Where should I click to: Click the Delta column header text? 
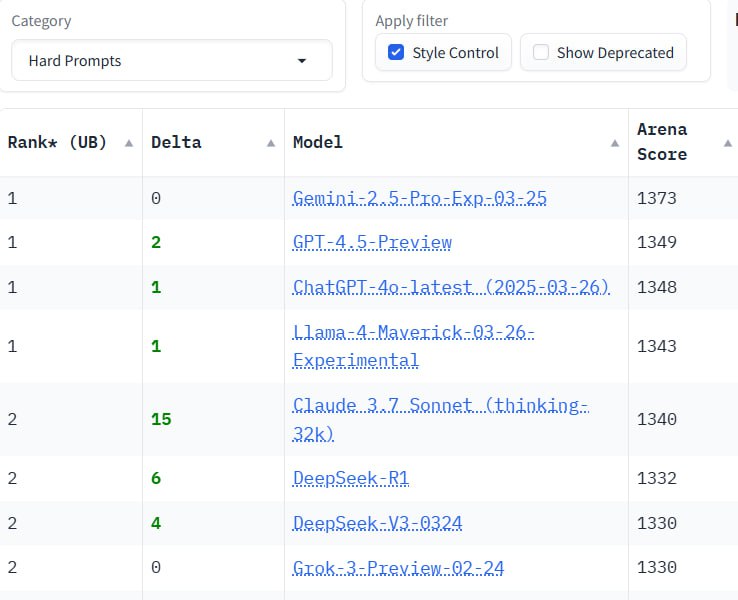pos(176,143)
